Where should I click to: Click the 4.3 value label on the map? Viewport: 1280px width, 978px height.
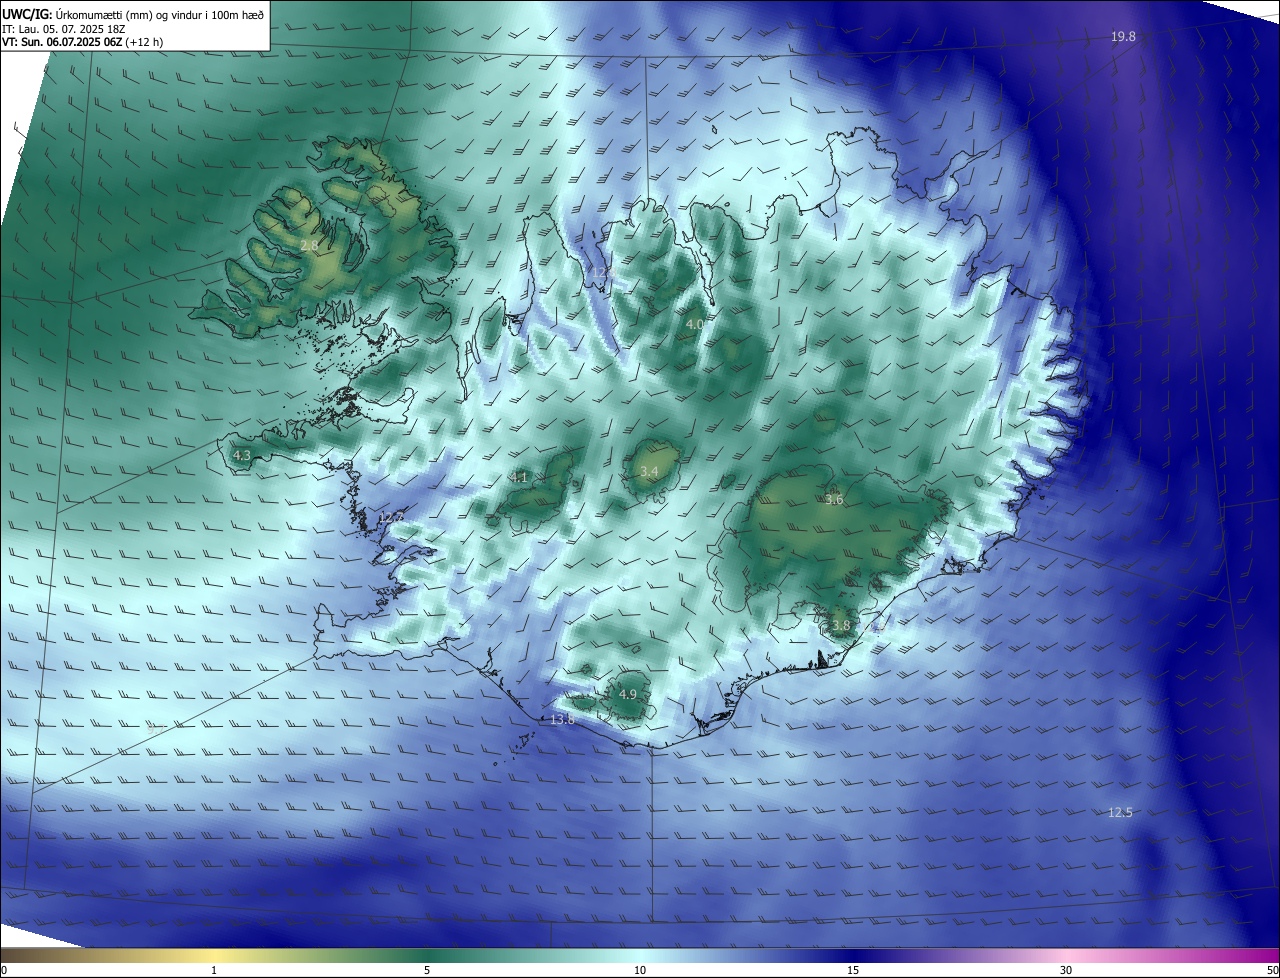(x=241, y=455)
